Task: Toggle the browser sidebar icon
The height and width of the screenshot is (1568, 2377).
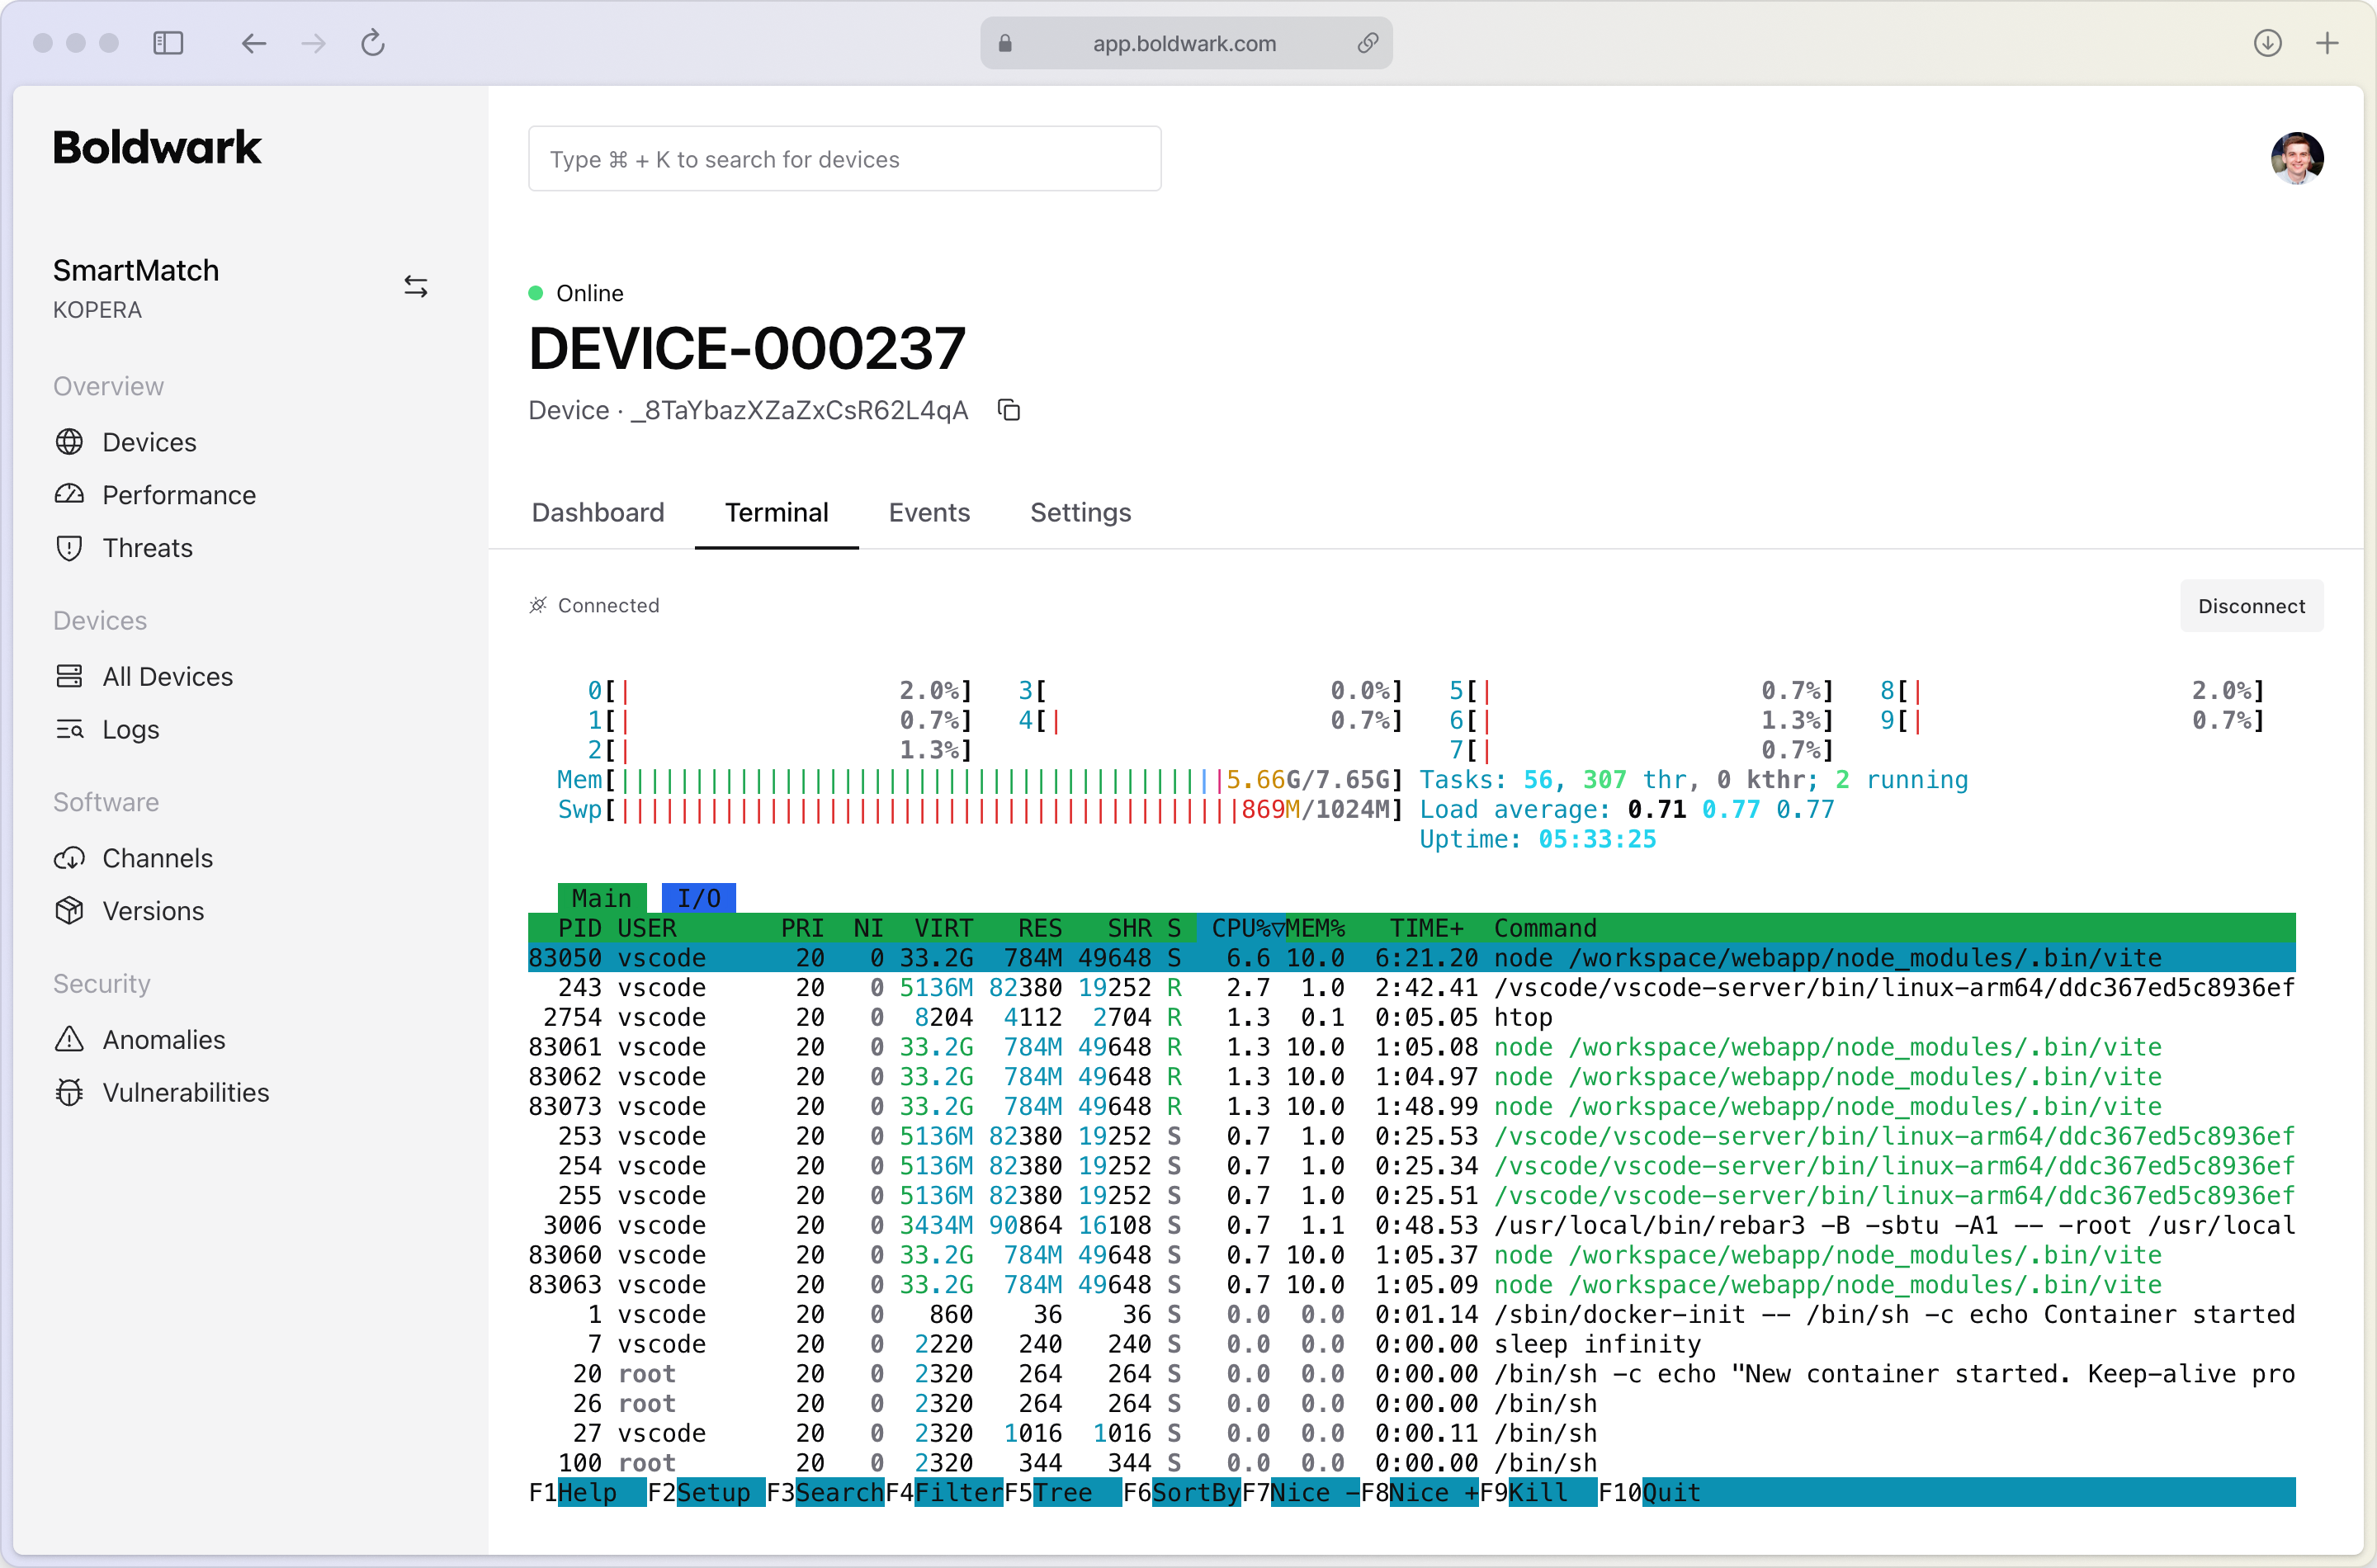Action: click(168, 43)
